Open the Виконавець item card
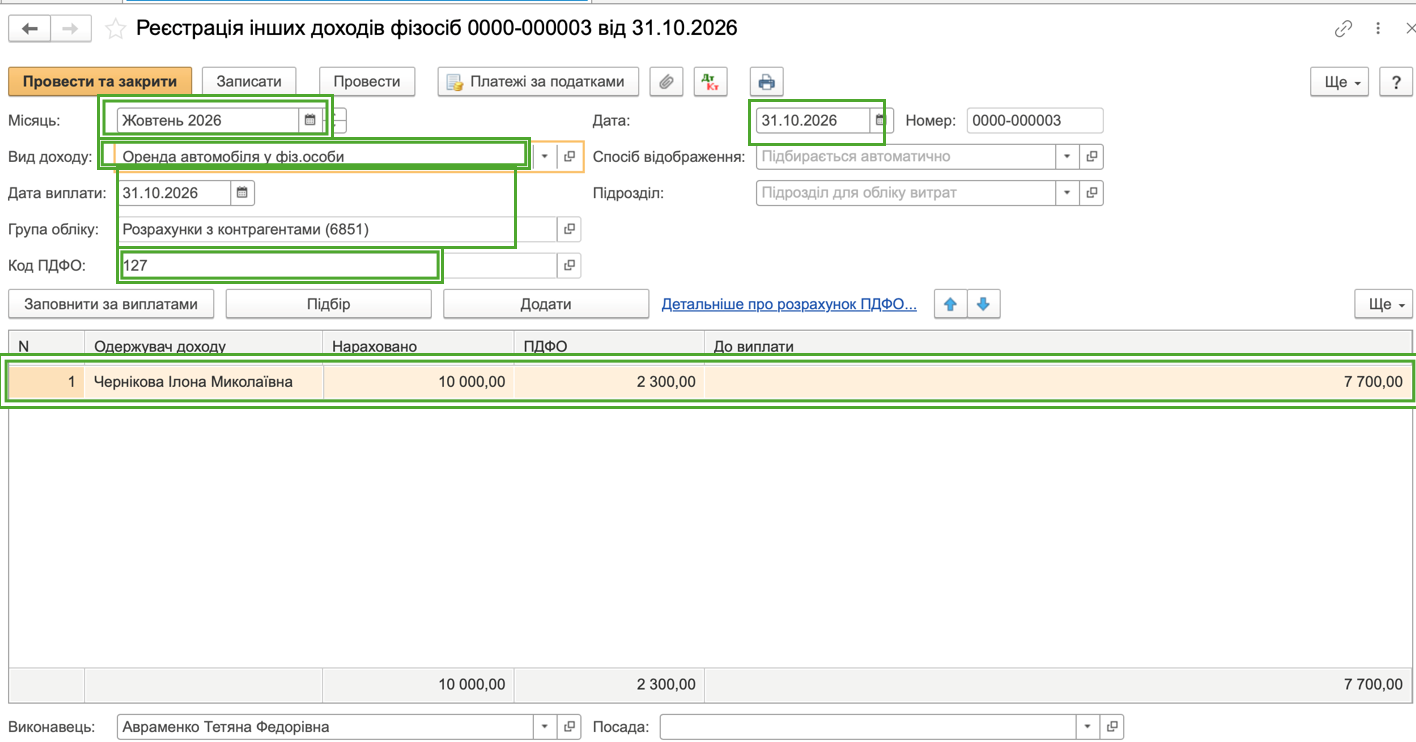1416x742 pixels. [569, 727]
